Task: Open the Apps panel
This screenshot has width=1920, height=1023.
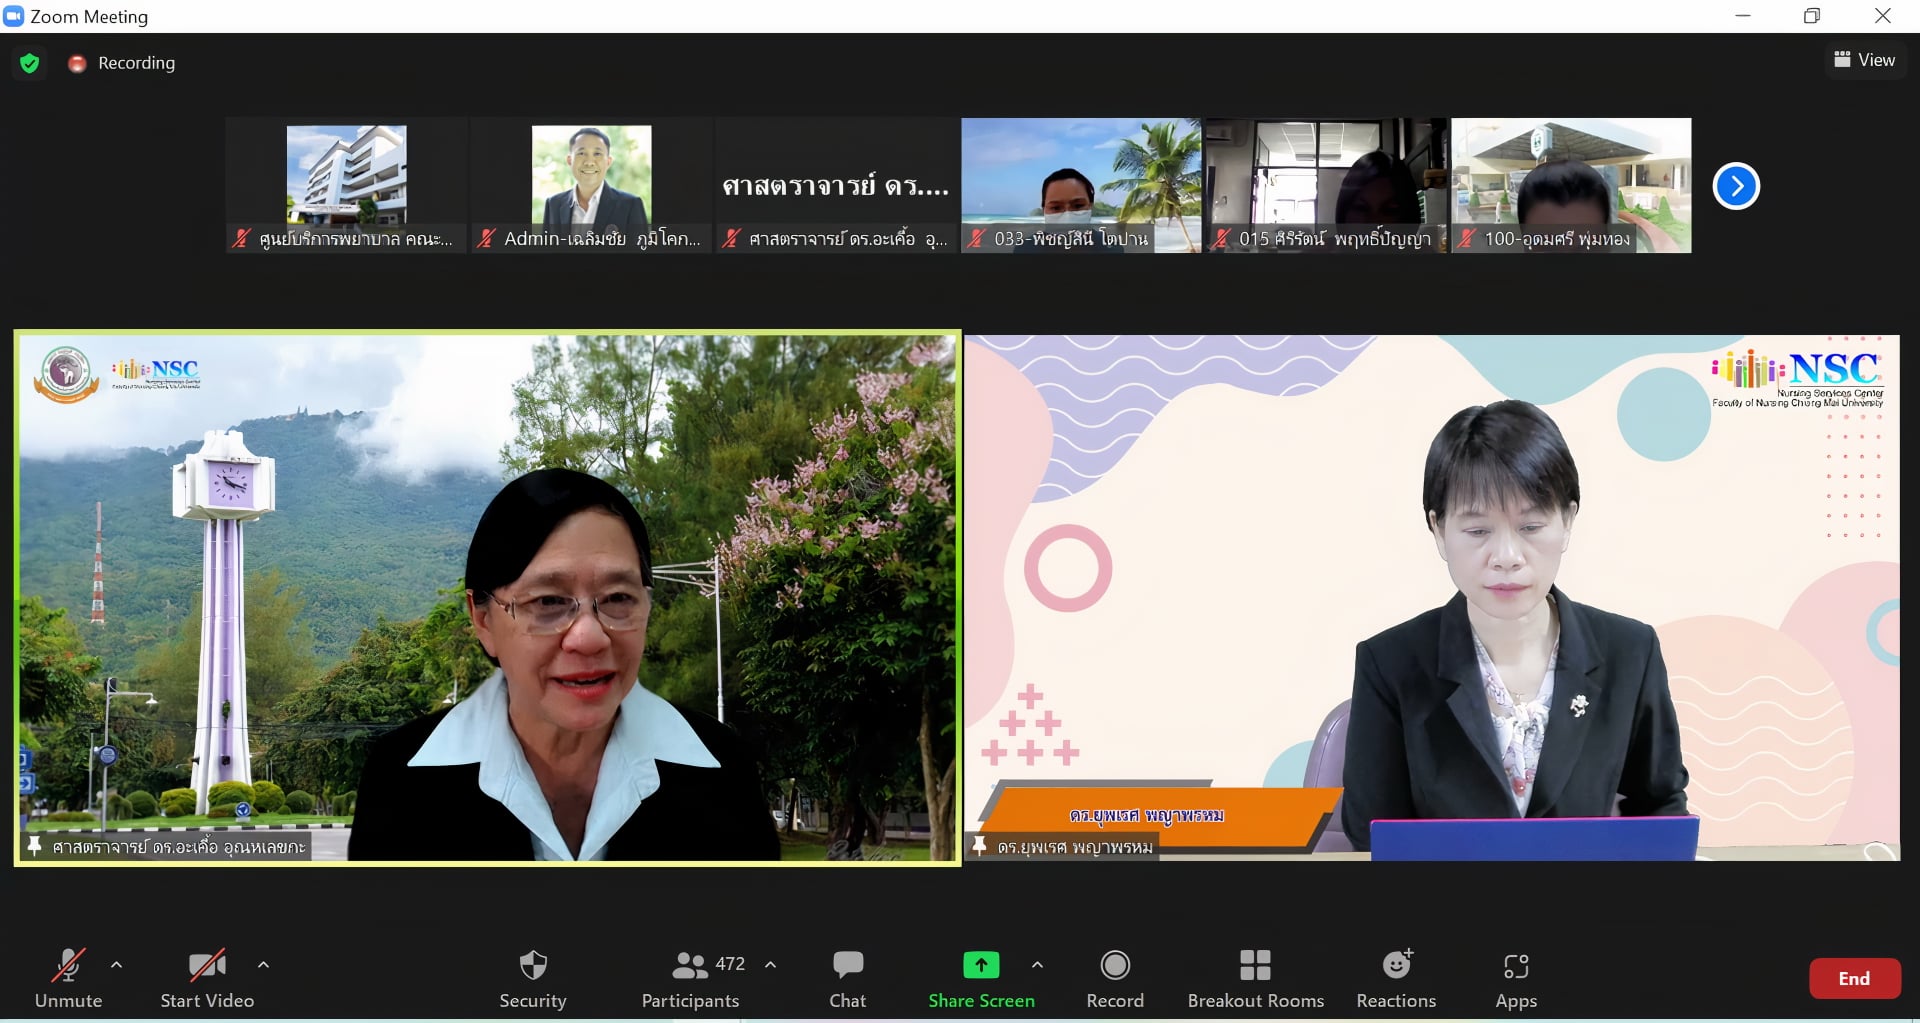Action: pos(1516,978)
